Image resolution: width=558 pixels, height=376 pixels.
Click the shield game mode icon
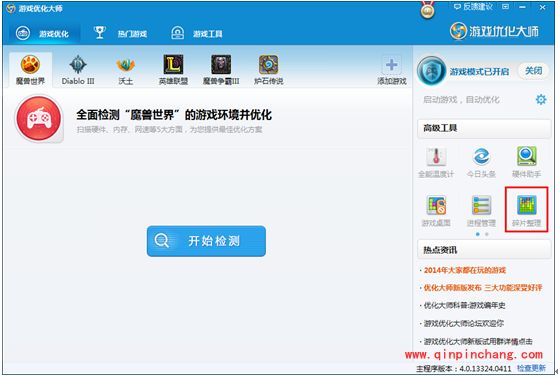click(431, 71)
